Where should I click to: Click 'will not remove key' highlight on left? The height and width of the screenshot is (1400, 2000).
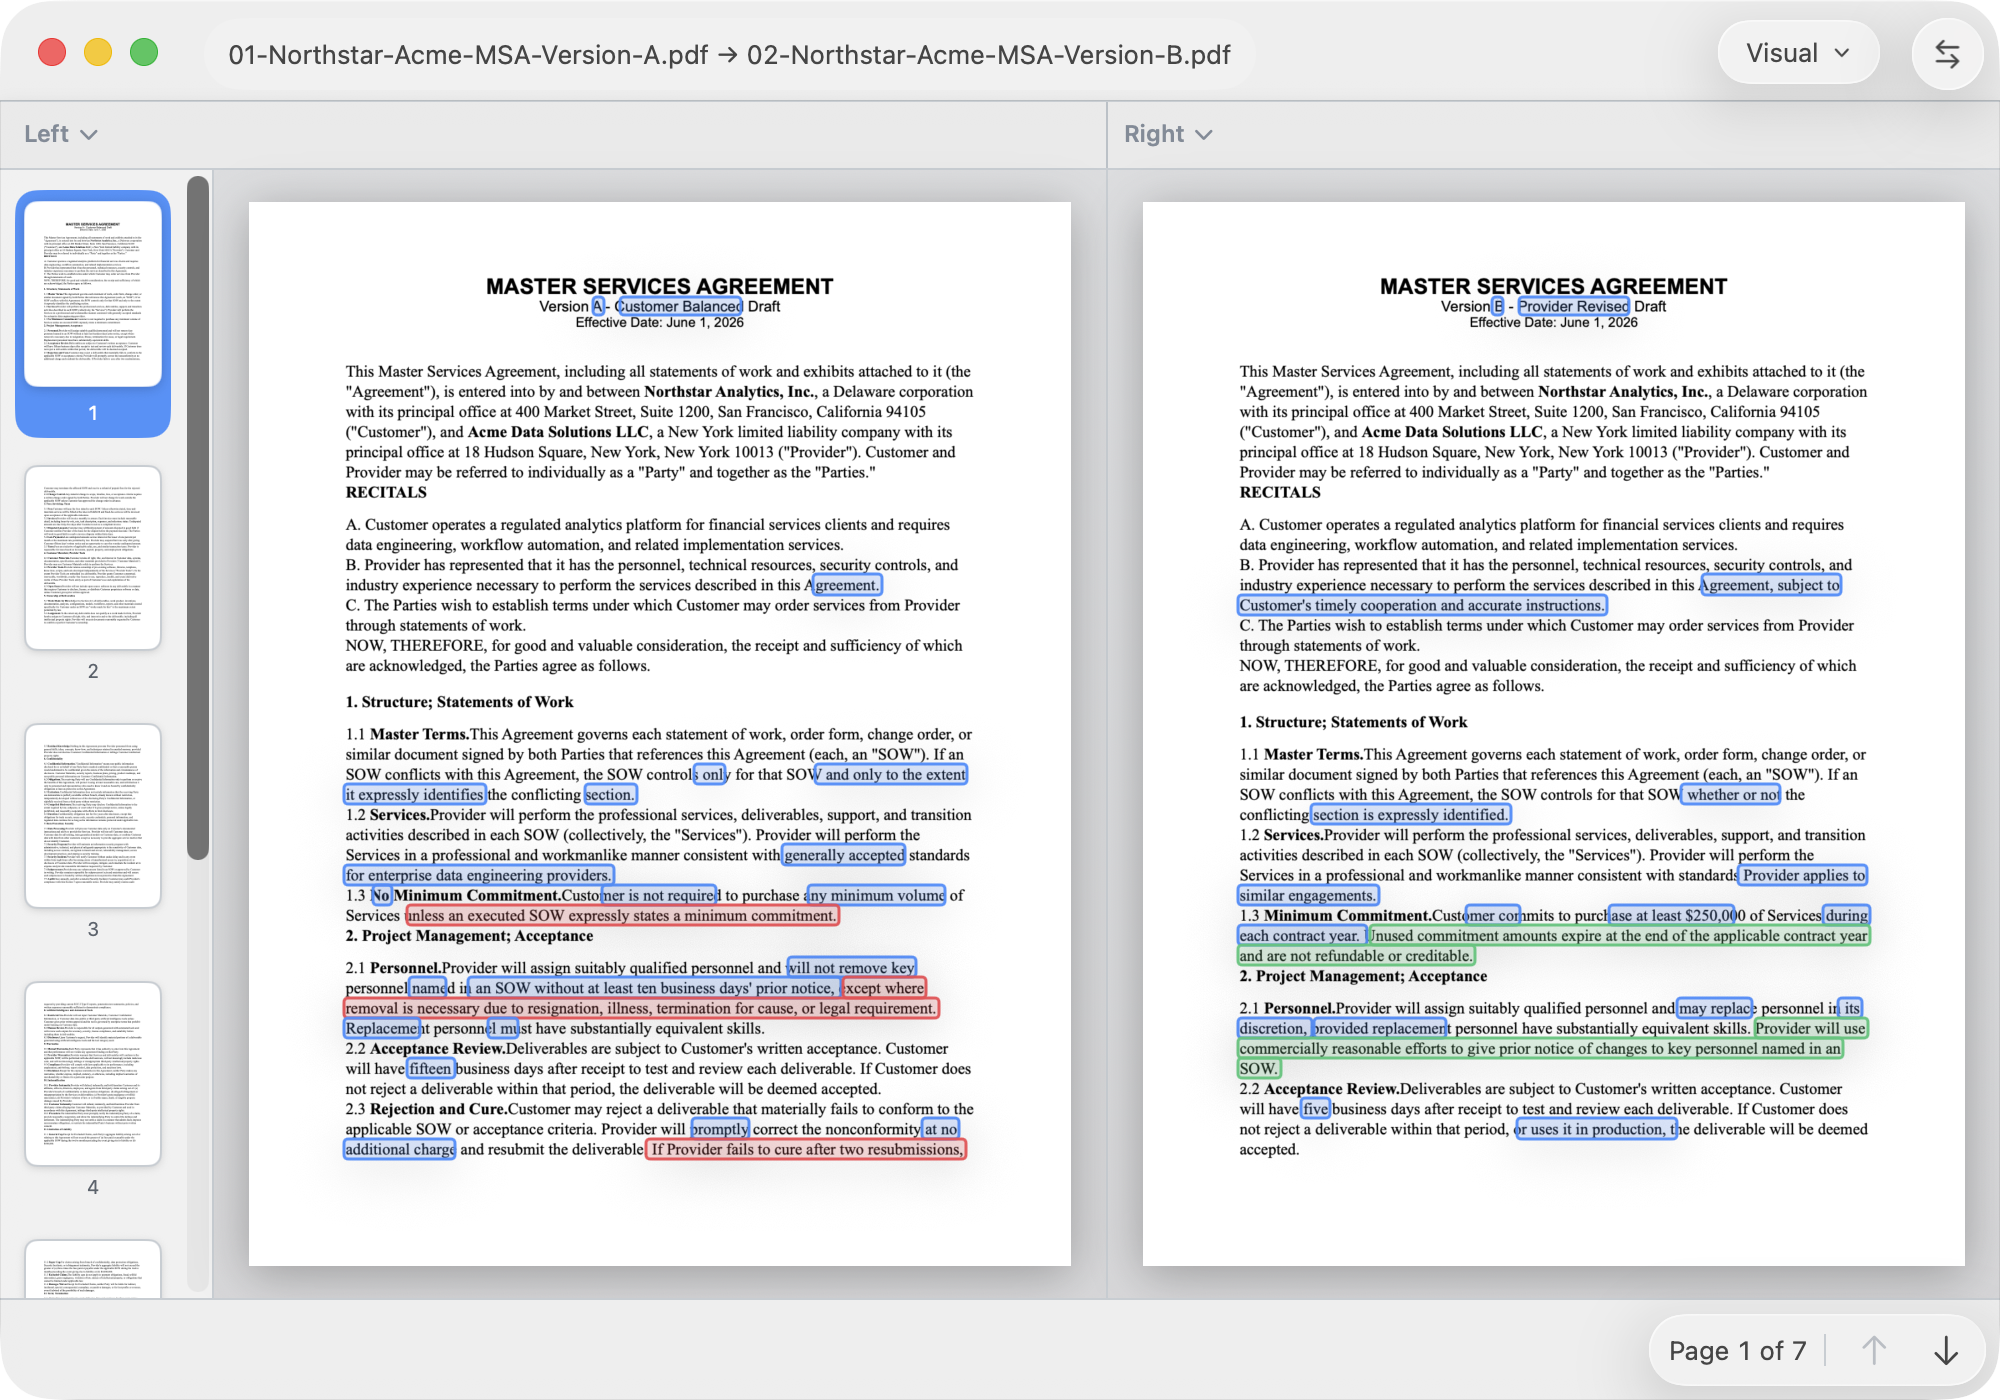pos(851,967)
